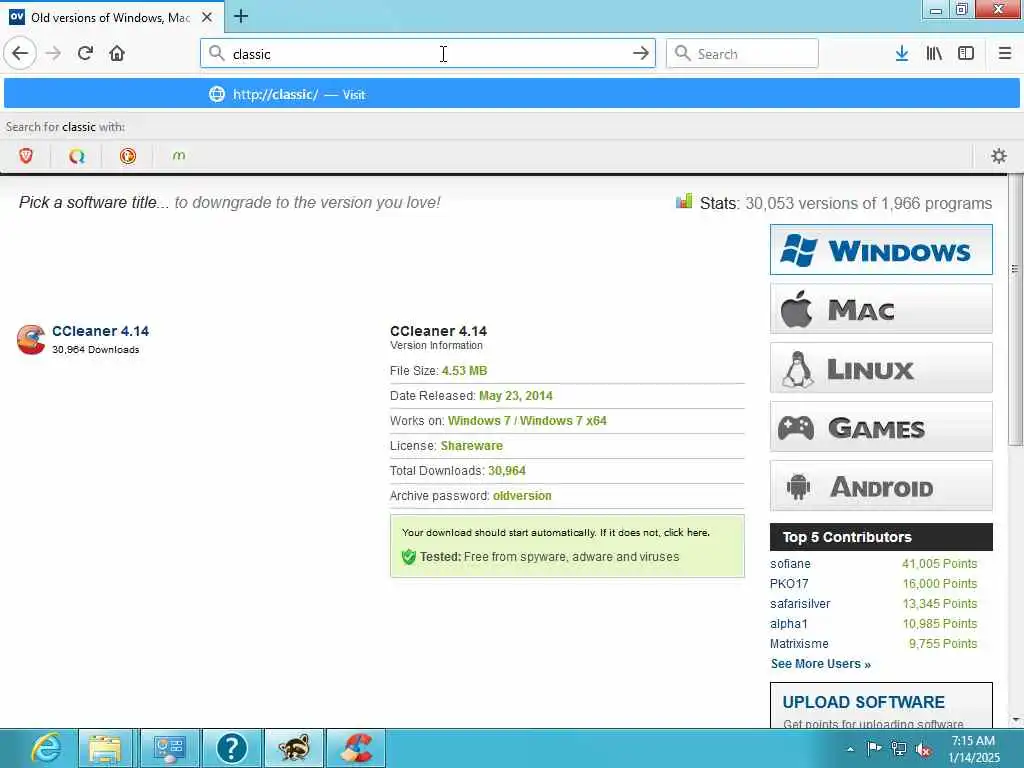Image resolution: width=1024 pixels, height=768 pixels.
Task: Open the Downloads panel arrow icon
Action: (x=902, y=53)
